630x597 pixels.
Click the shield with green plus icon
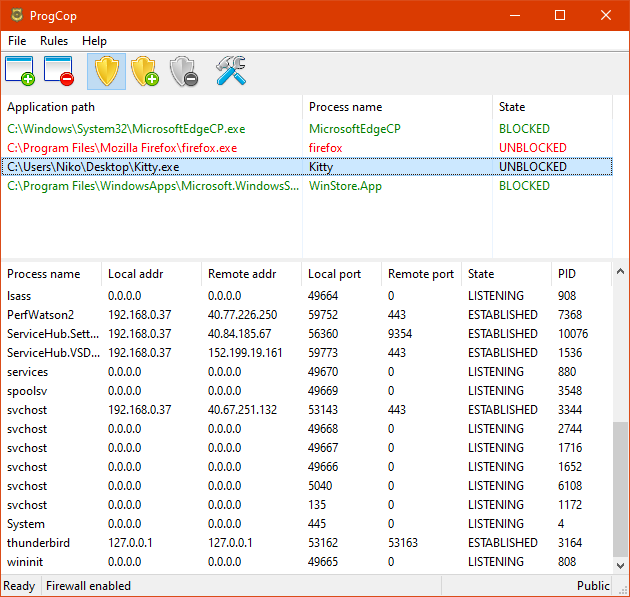[144, 71]
